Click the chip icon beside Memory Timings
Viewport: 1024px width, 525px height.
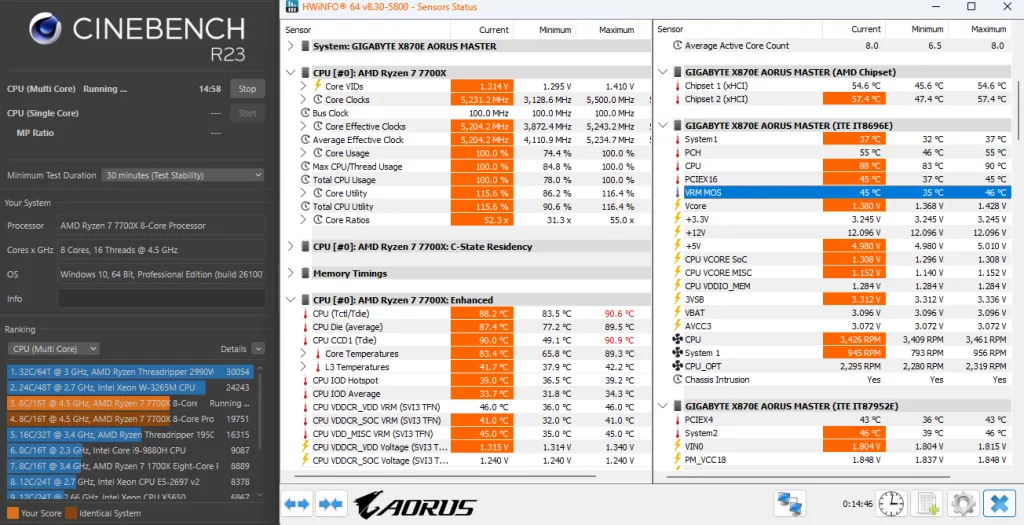coord(305,274)
